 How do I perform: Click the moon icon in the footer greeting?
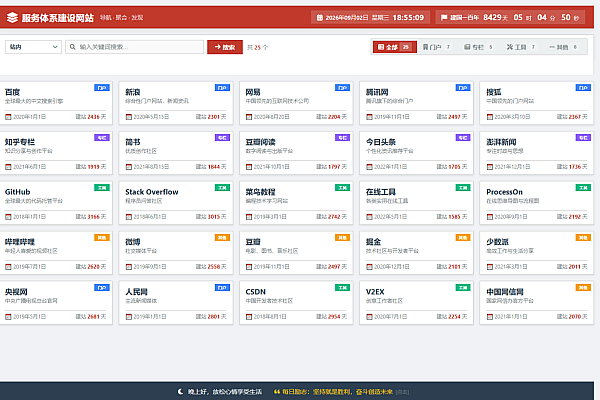pos(181,392)
